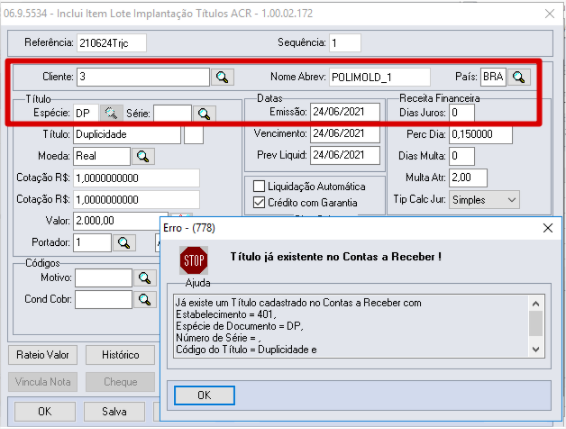The width and height of the screenshot is (566, 429).
Task: Click the up arrow in the Ajuda text box
Action: (x=536, y=304)
